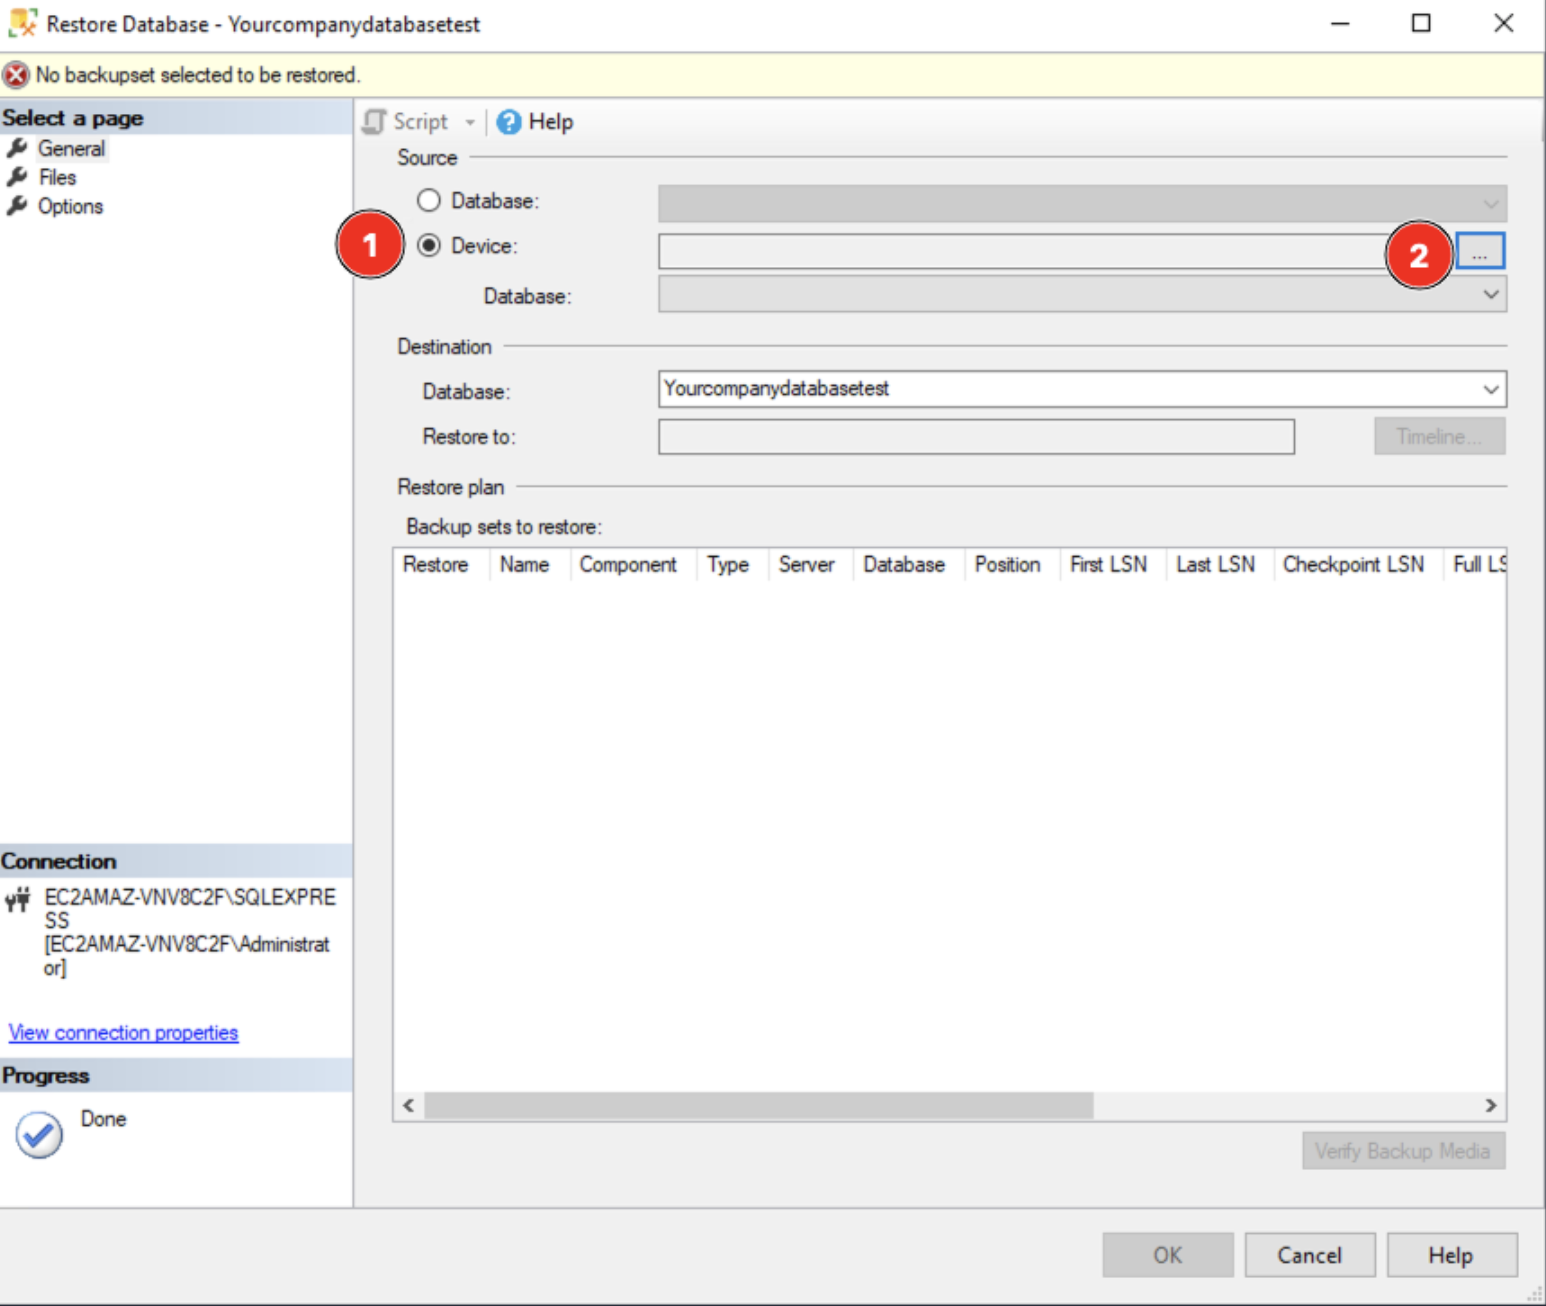Minimize the Restore Database window
The image size is (1546, 1306).
tap(1340, 23)
